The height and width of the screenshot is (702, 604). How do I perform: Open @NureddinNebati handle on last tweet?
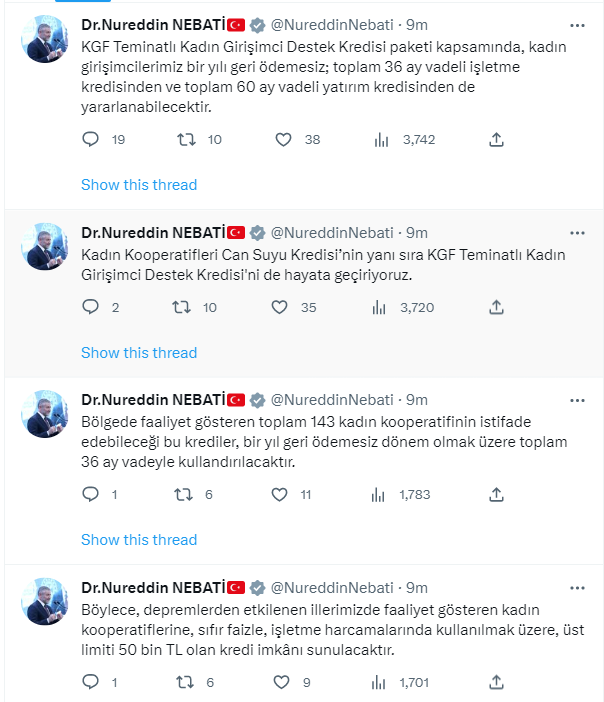tap(335, 588)
